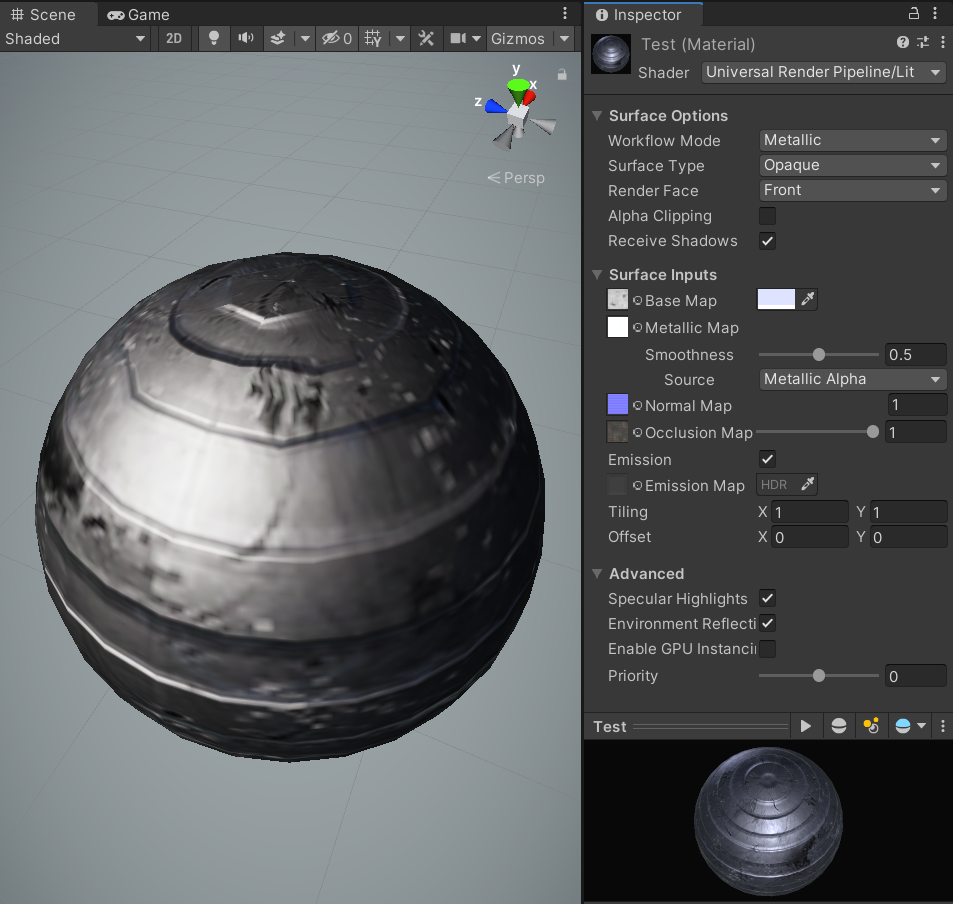Play the material preview animation

click(805, 726)
